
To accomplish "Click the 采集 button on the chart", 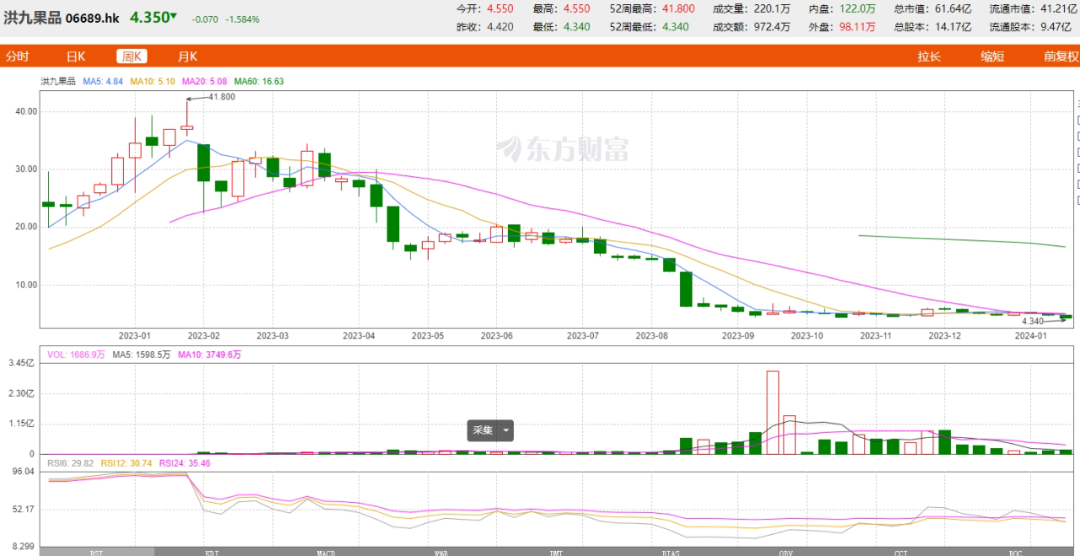I will pos(483,431).
